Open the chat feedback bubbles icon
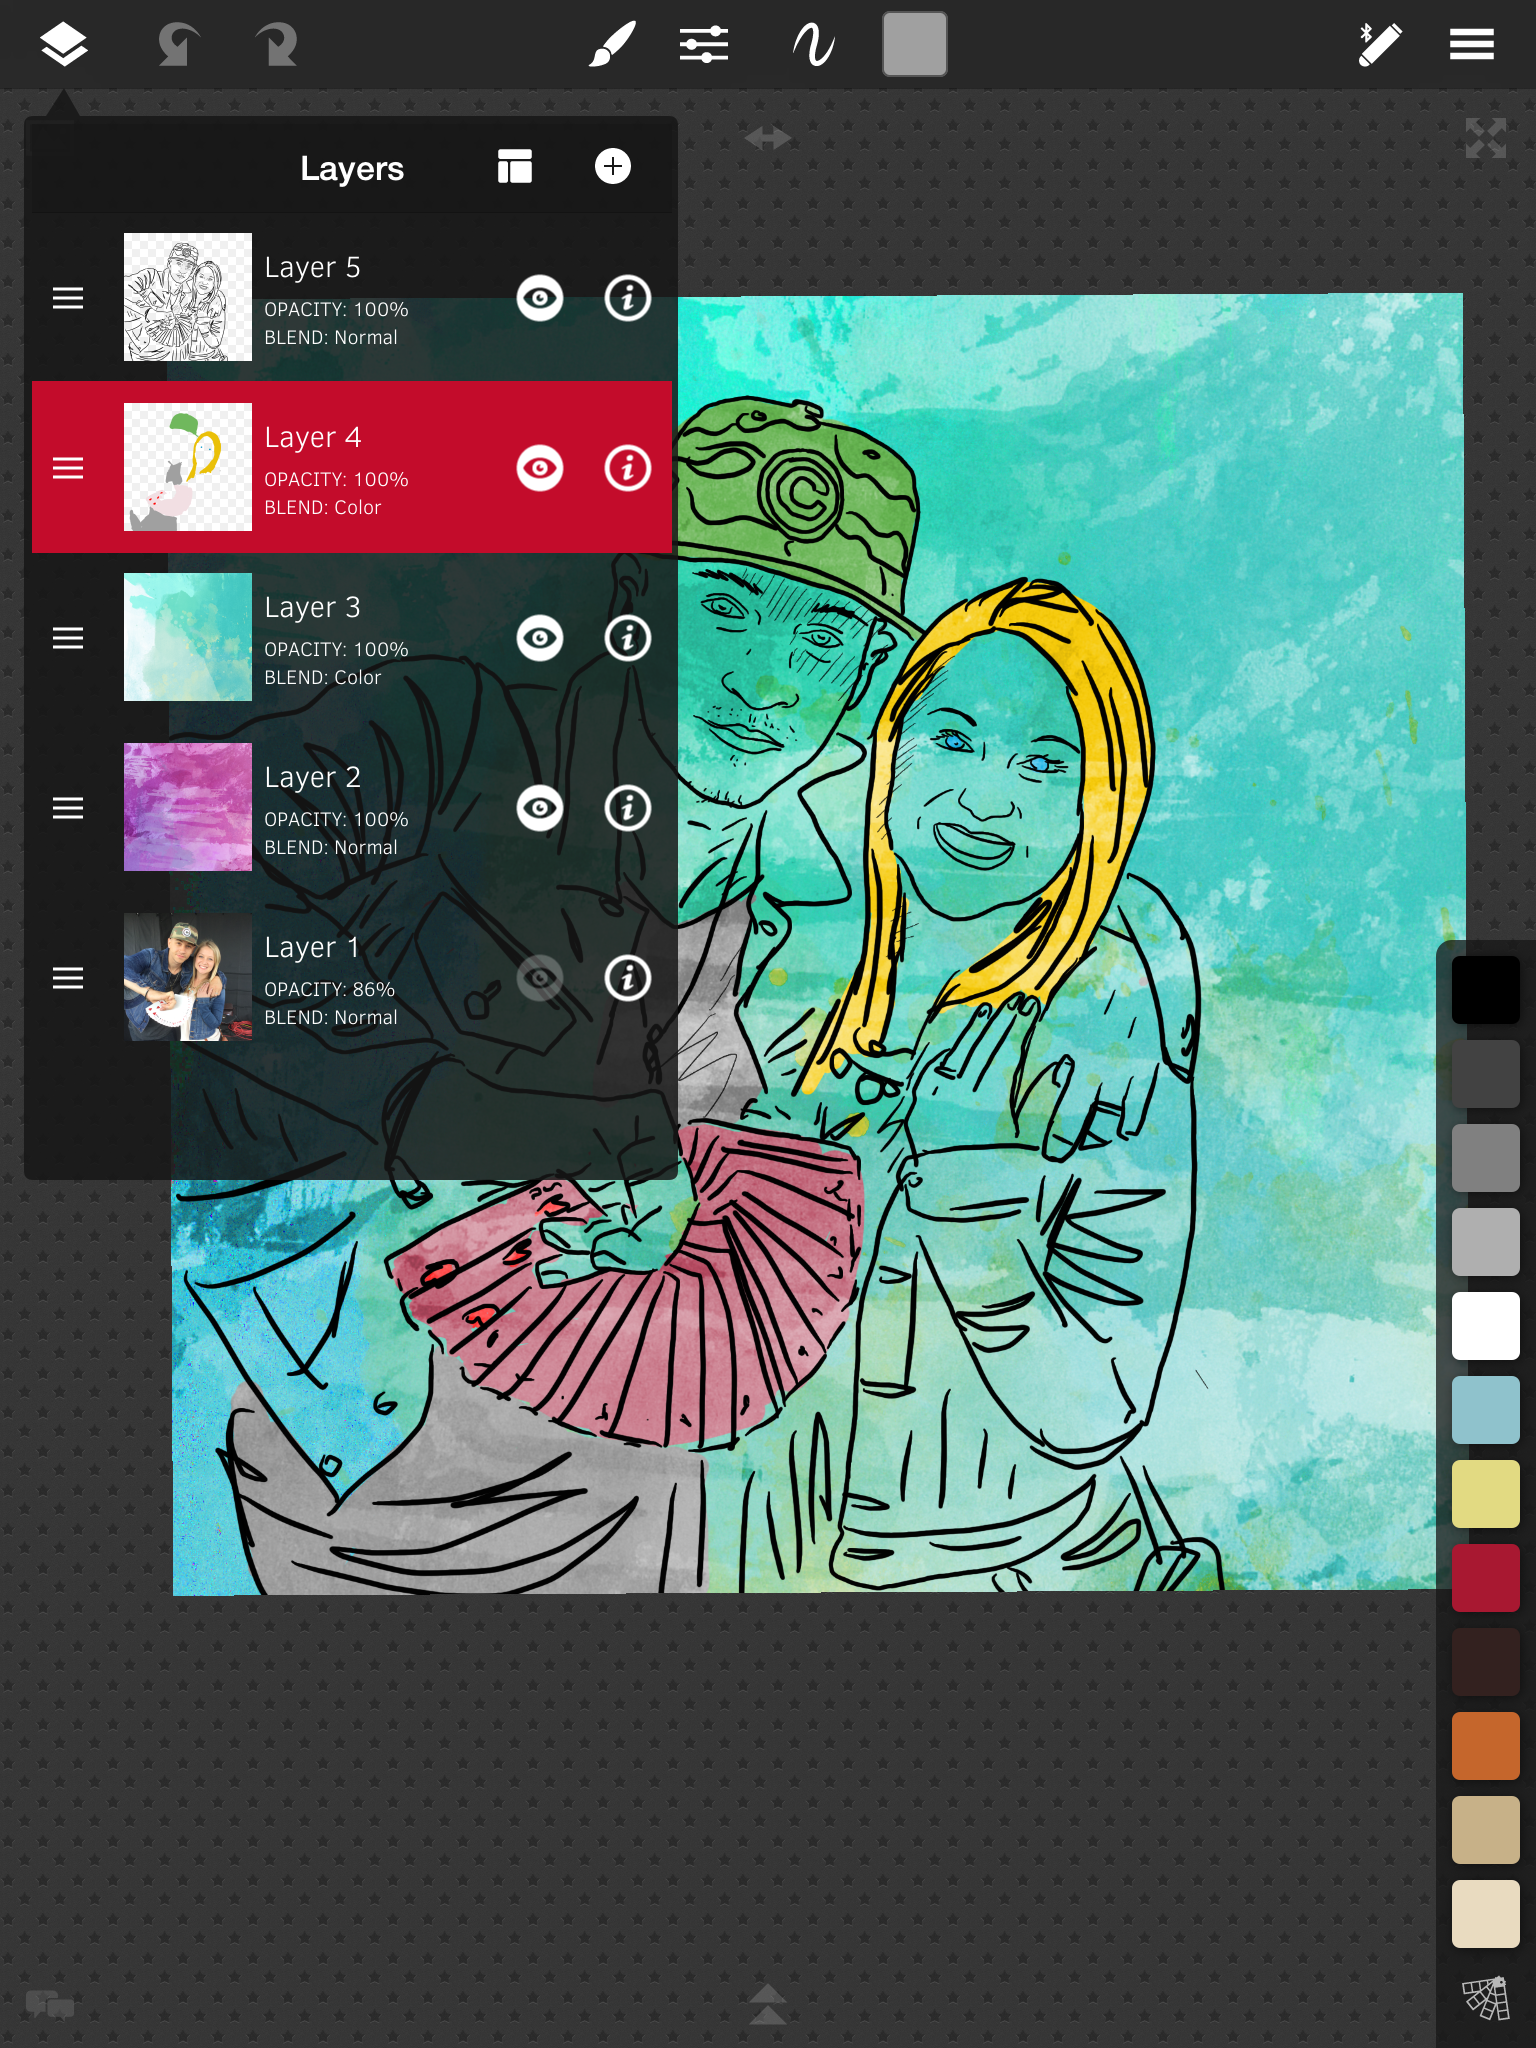Screen dimensions: 1536x2048 (50, 2004)
